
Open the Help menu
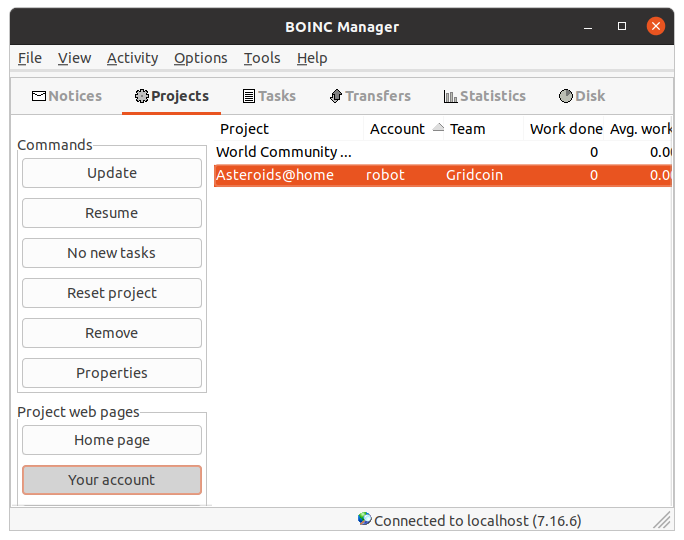[x=312, y=58]
